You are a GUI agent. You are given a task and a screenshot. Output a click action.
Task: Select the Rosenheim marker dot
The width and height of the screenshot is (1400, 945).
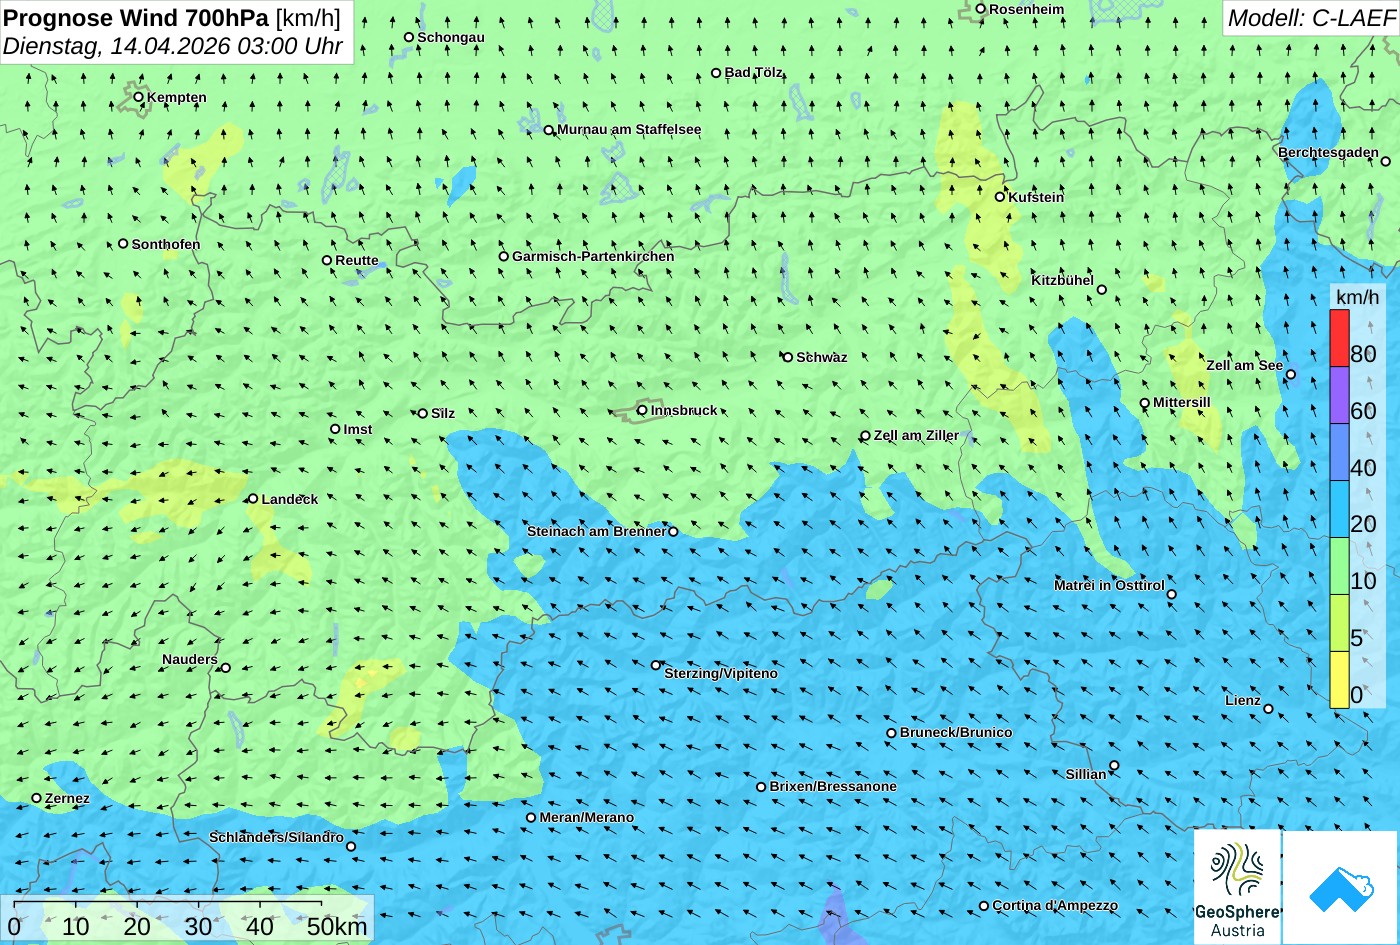(981, 9)
